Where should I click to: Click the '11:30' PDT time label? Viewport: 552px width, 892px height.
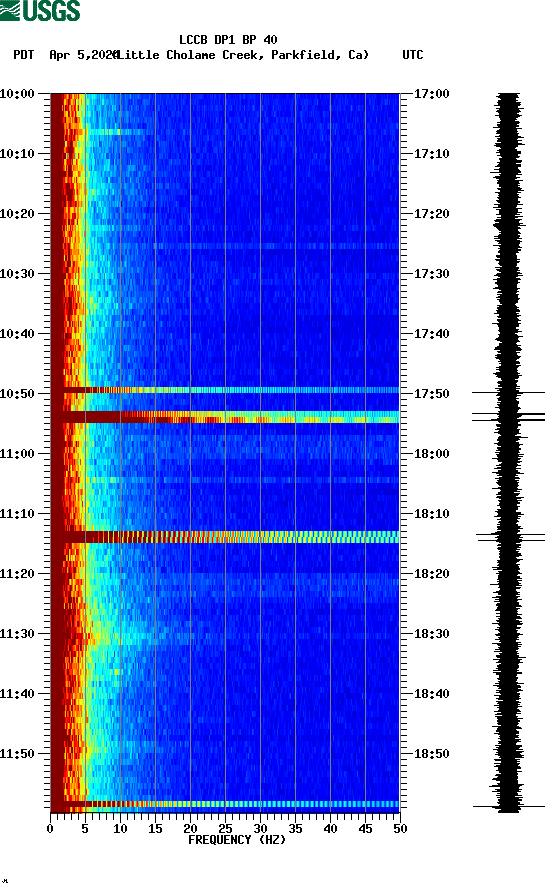click(x=17, y=634)
